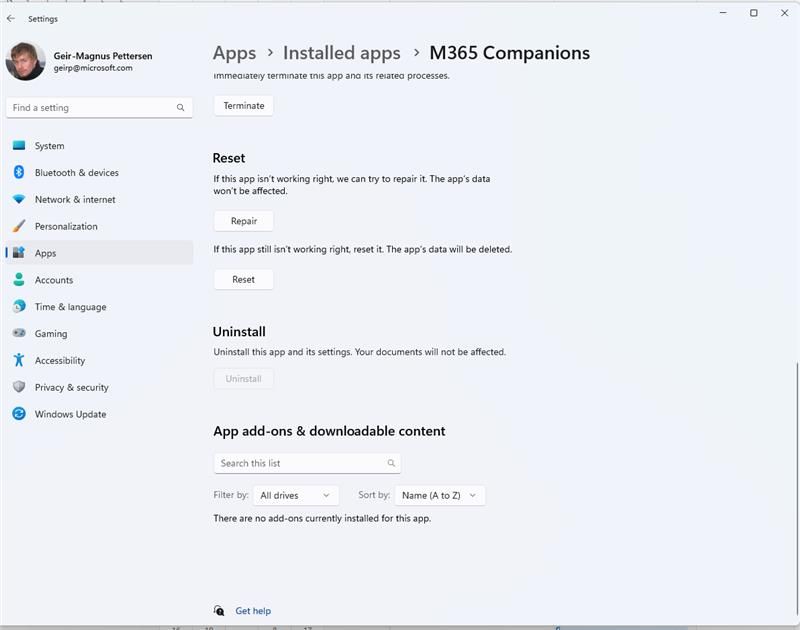Open Bluetooth & devices settings

99,172
